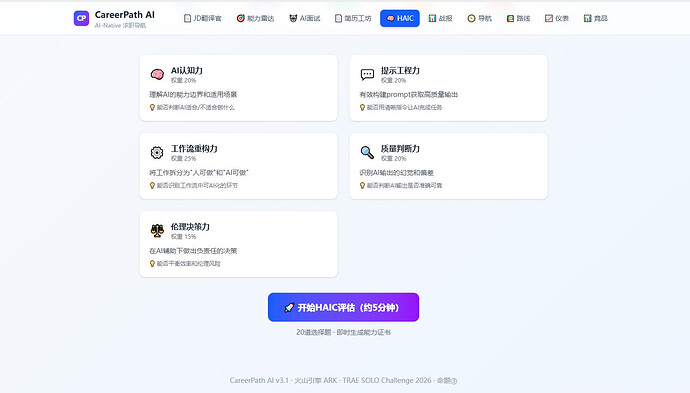690x393 pixels.
Task: Click 权重 15% under 伦理决策力
Action: pyautogui.click(x=184, y=237)
